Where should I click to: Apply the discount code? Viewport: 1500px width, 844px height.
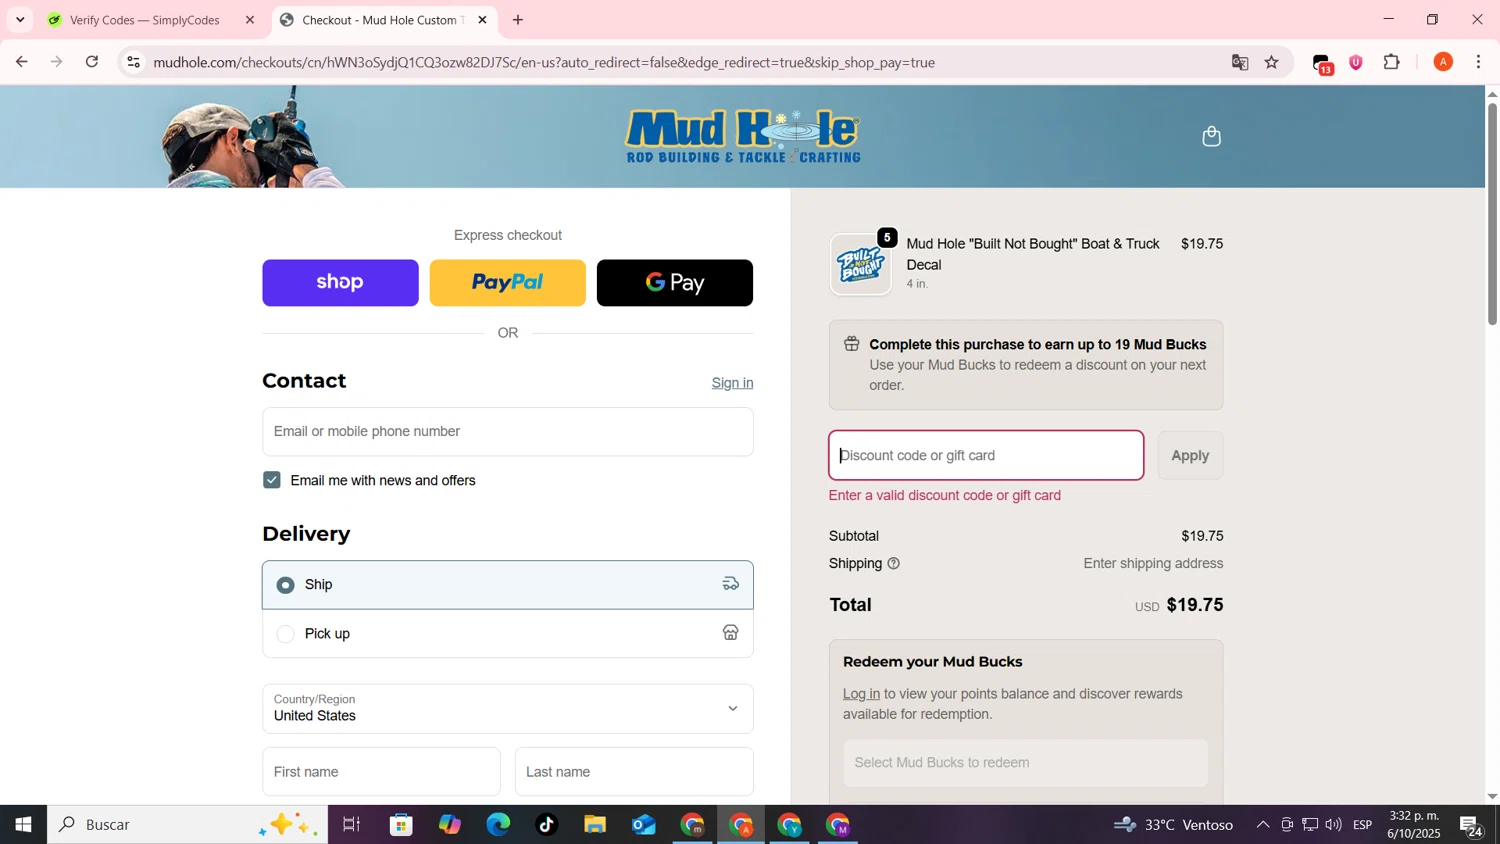coord(1190,456)
